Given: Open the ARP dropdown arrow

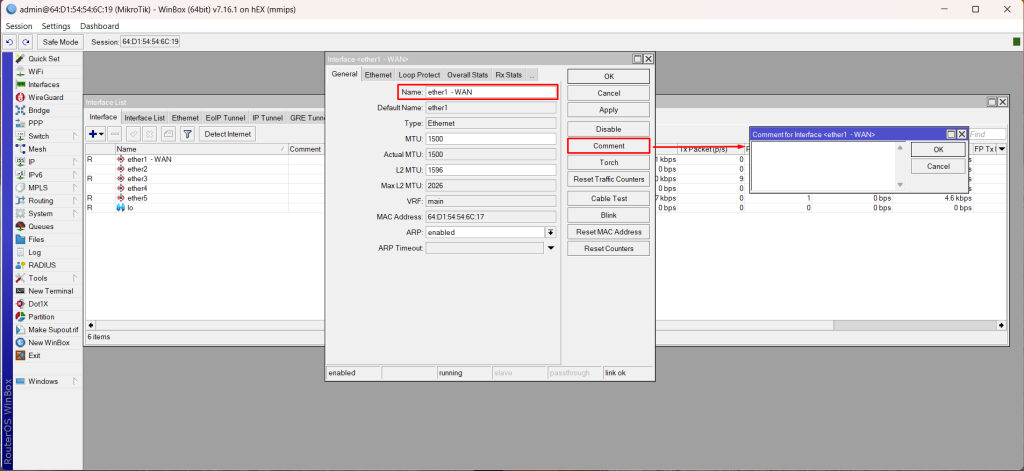Looking at the screenshot, I should (x=551, y=232).
